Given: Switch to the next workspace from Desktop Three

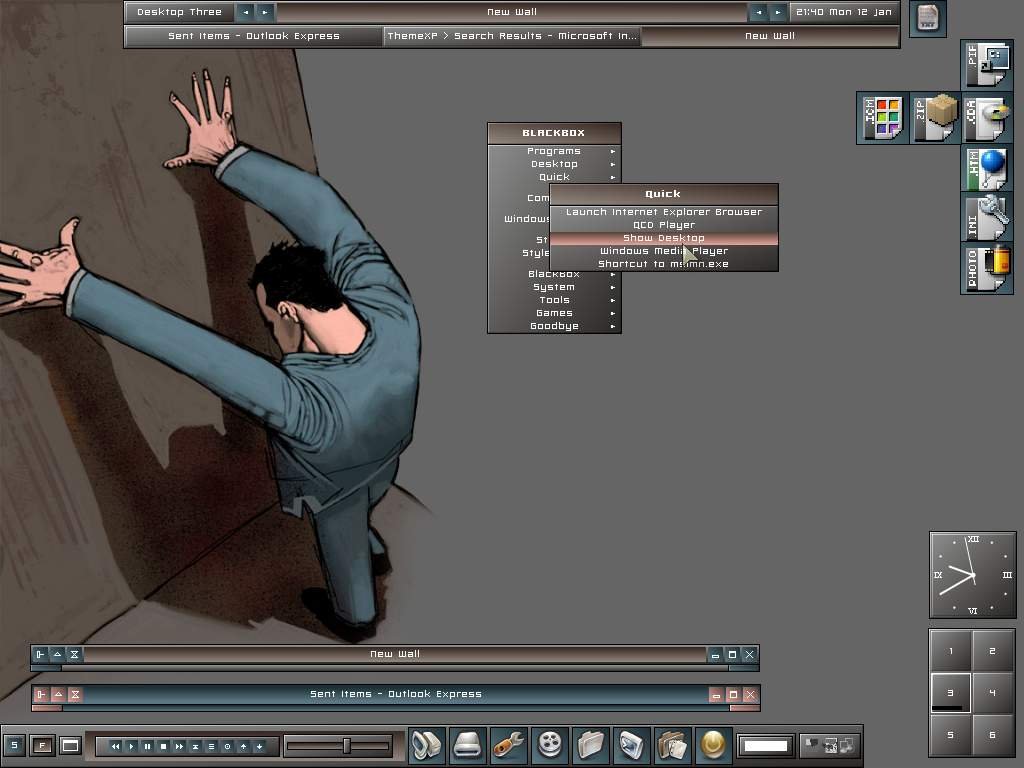Looking at the screenshot, I should coord(264,12).
